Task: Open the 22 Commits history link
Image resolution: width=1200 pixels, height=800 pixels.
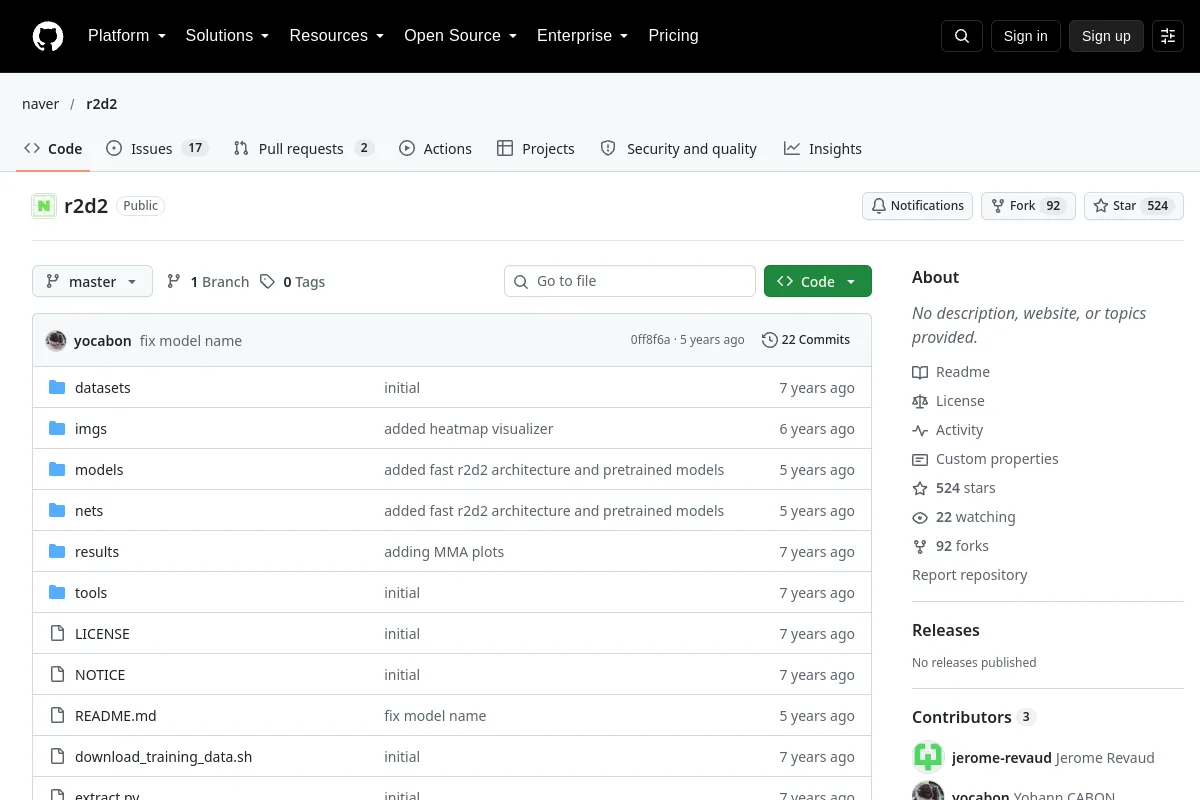Action: pos(806,340)
